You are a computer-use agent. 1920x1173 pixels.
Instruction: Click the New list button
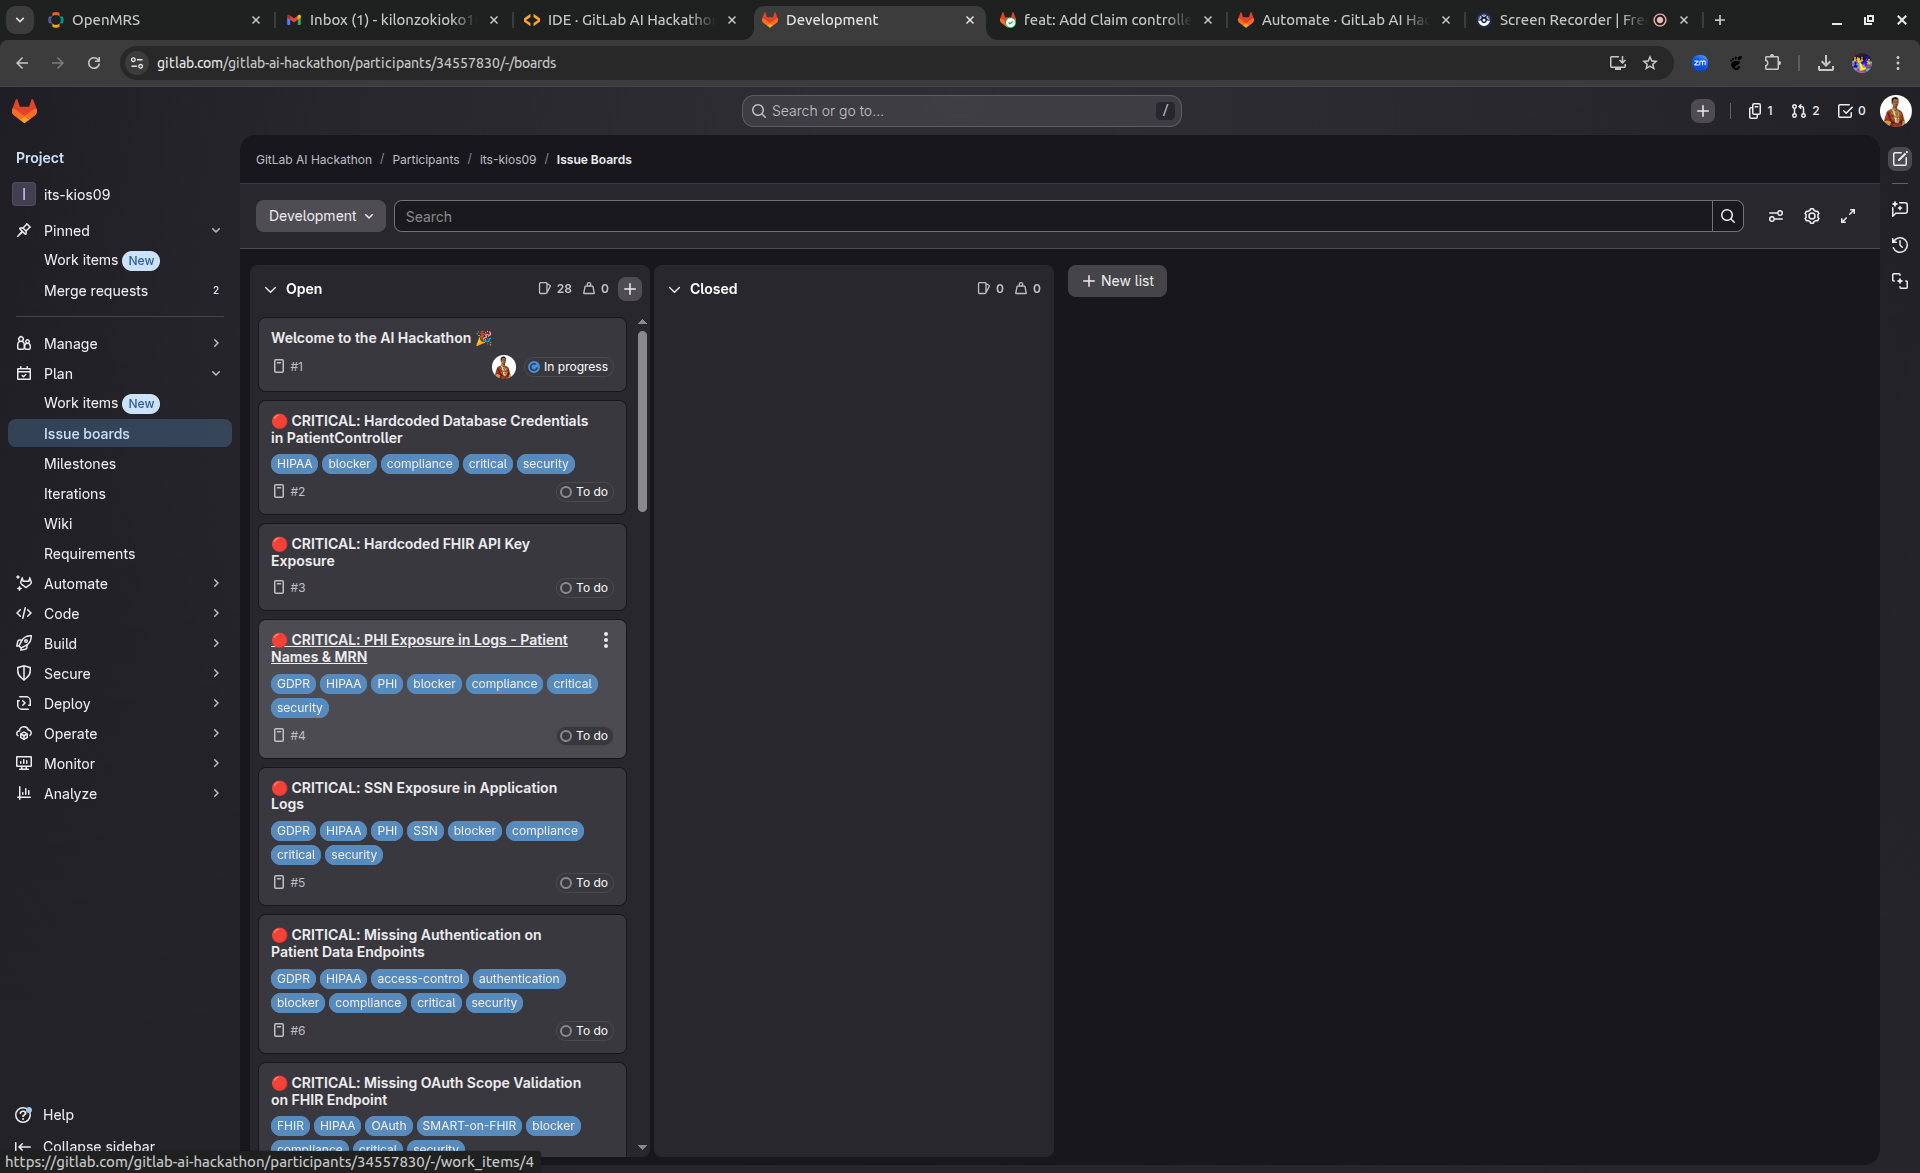[x=1117, y=281]
